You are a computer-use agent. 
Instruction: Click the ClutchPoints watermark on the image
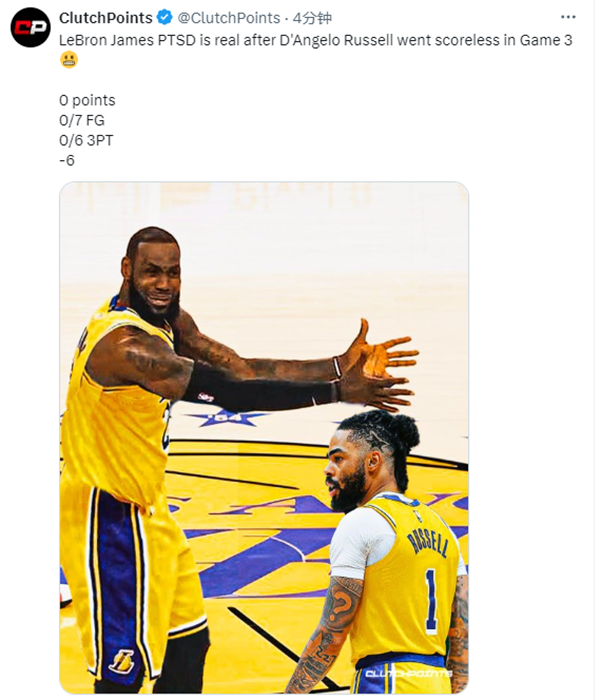(408, 673)
